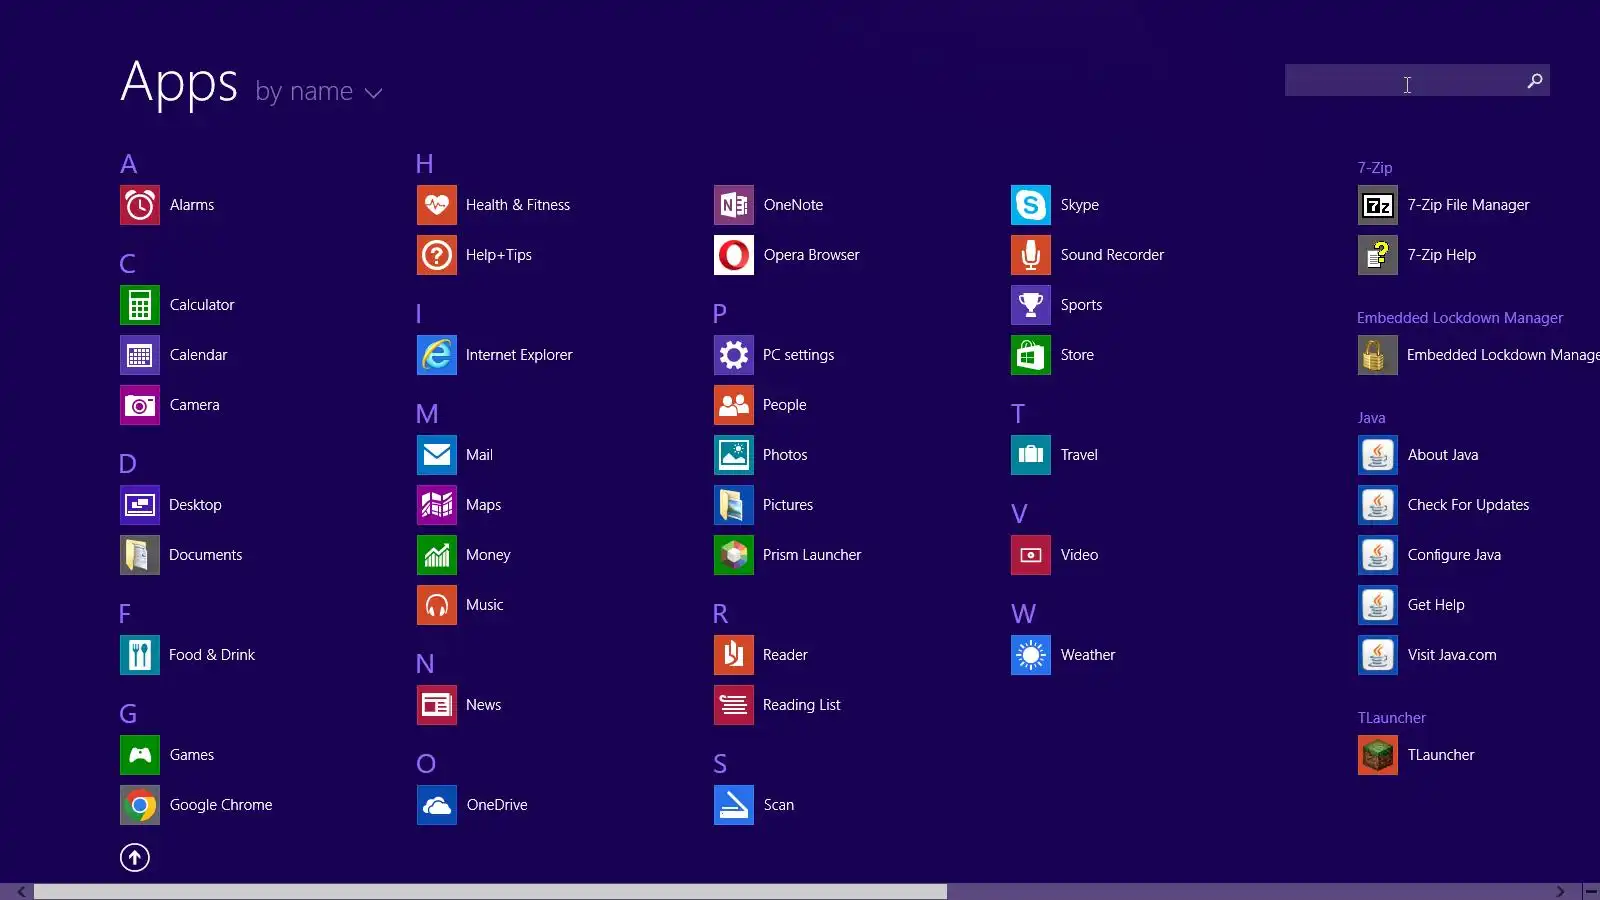Image resolution: width=1600 pixels, height=900 pixels.
Task: Open Embedded Lockdown Manager padlock icon
Action: 1378,355
